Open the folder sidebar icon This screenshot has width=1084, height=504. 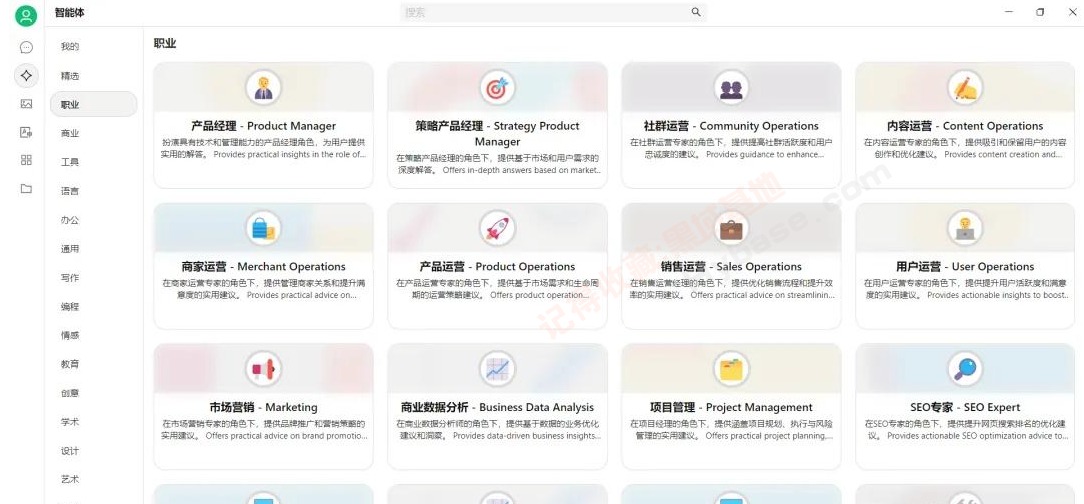click(26, 188)
